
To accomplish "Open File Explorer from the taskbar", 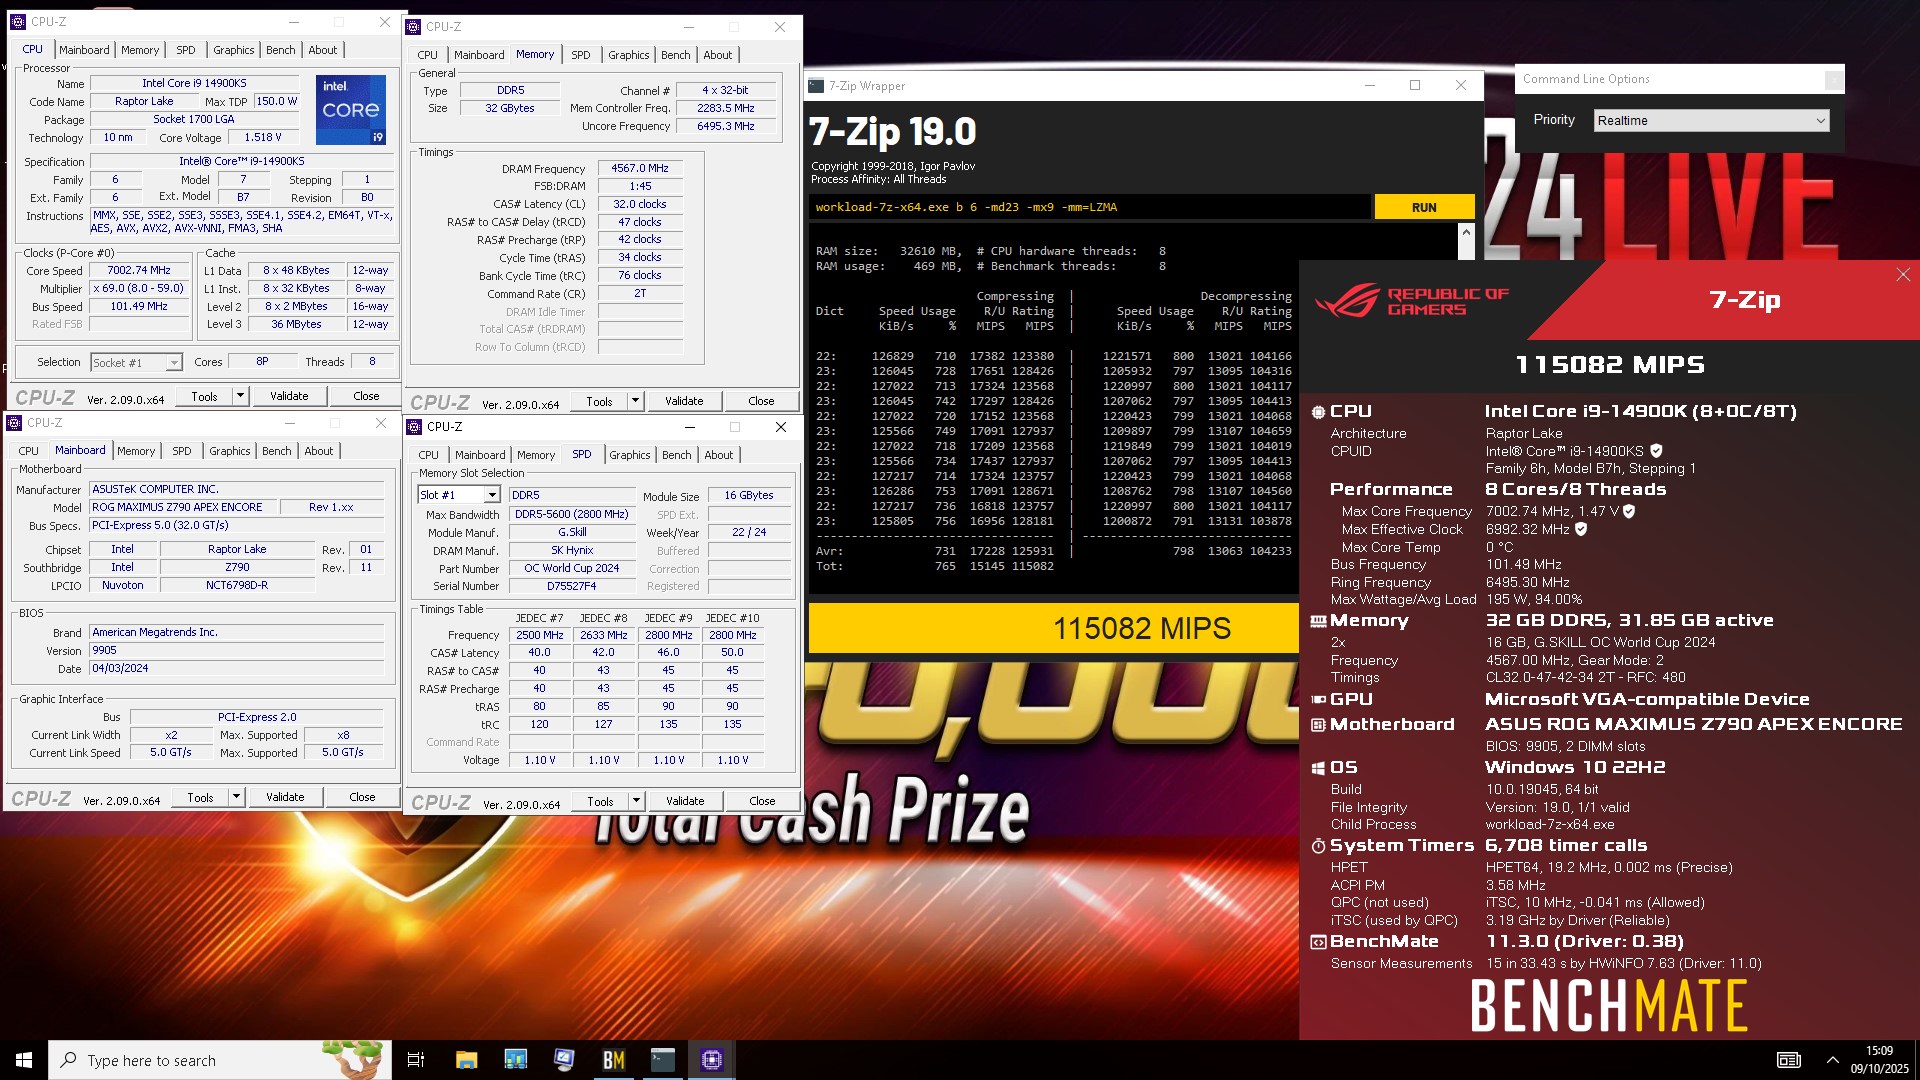I will coord(466,1060).
